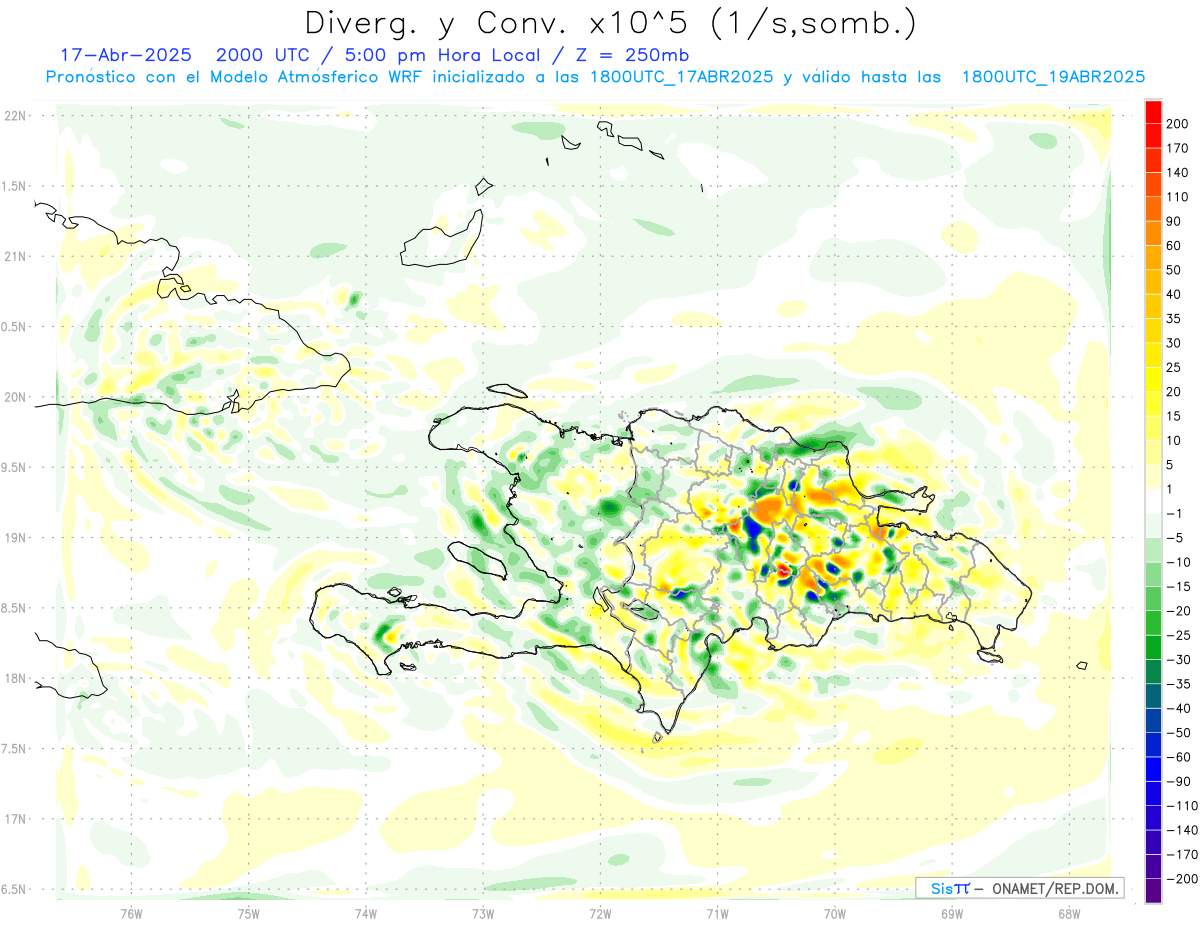Click the '1.5N' latitude label

point(15,186)
